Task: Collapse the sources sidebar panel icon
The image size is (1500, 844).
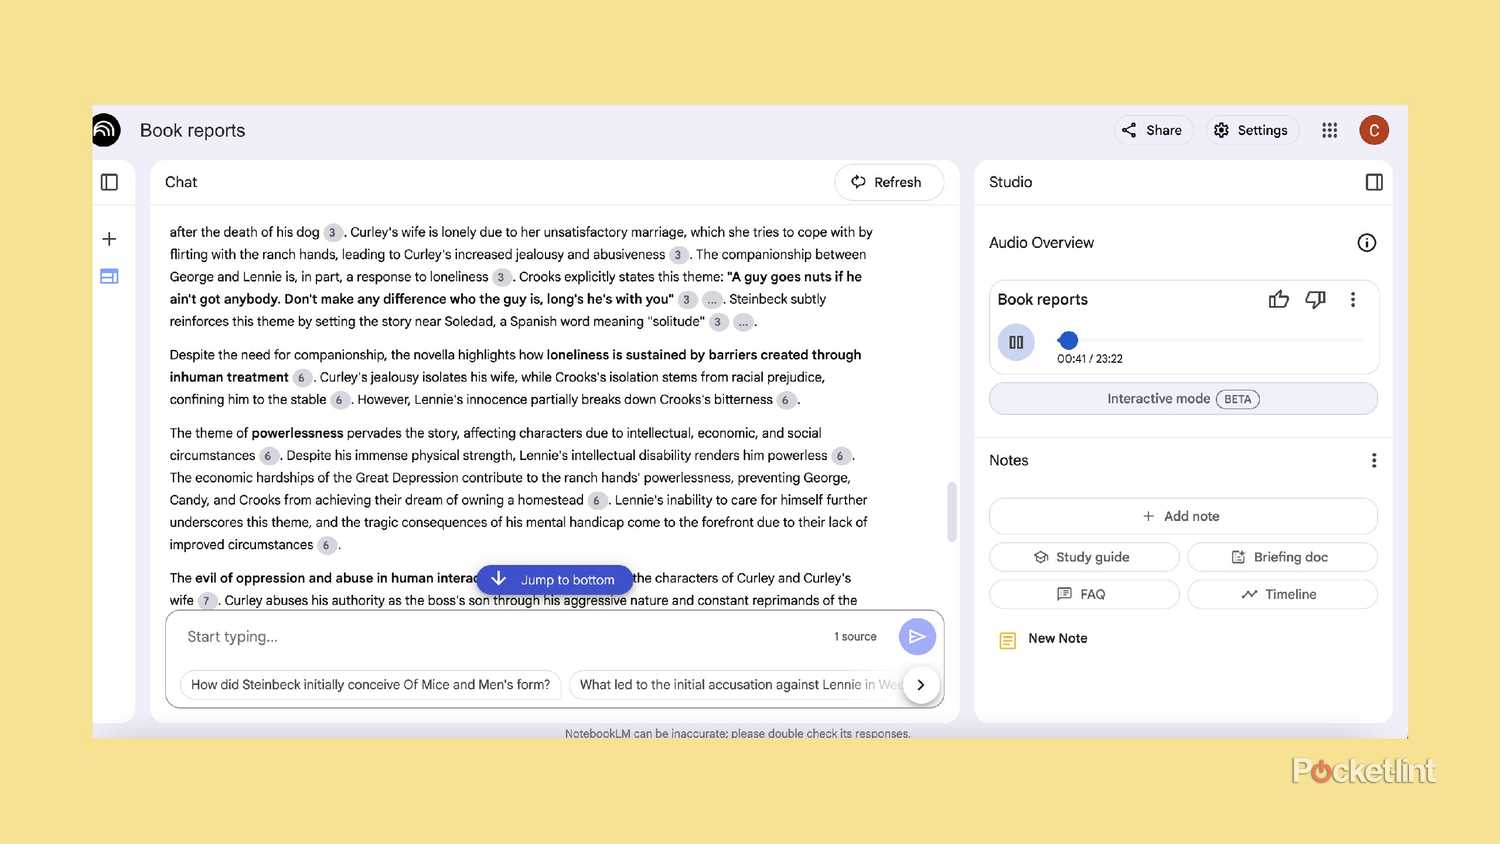Action: tap(110, 182)
